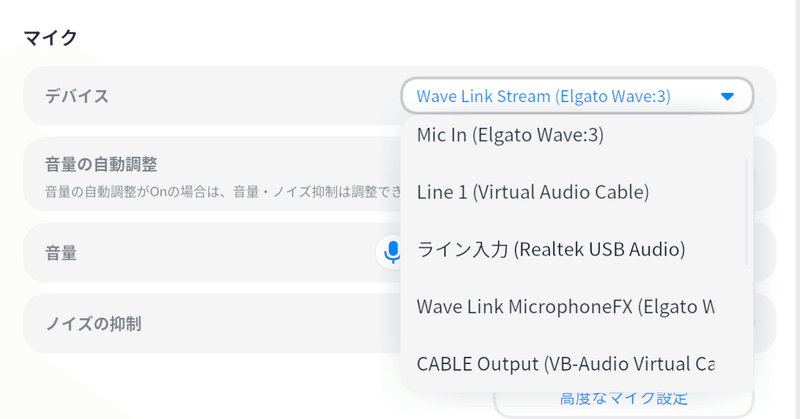Select Mic In (Elgato Wave:3) option
Image resolution: width=800 pixels, height=419 pixels.
pyautogui.click(x=511, y=134)
